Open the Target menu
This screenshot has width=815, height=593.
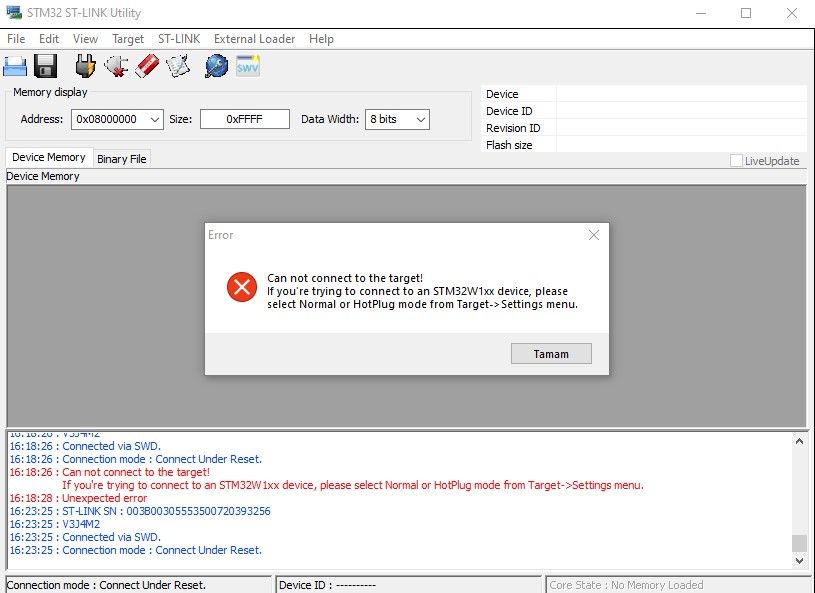128,39
